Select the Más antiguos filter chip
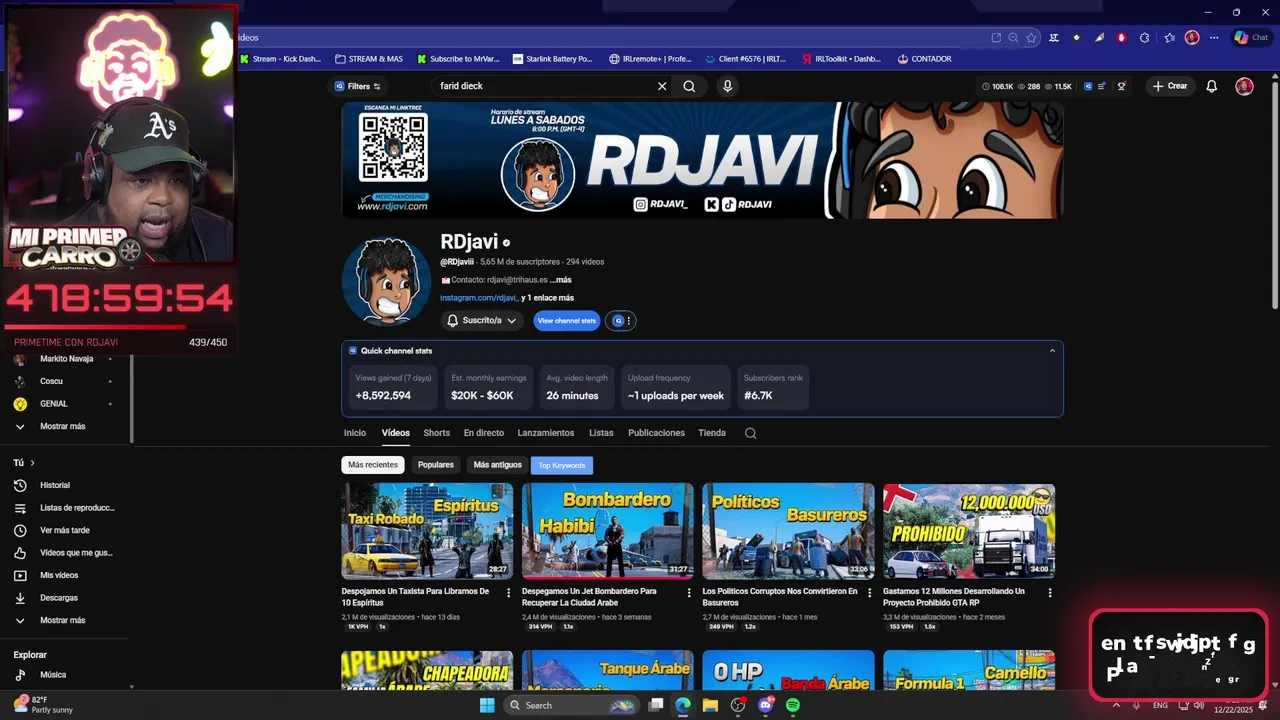 pos(498,465)
